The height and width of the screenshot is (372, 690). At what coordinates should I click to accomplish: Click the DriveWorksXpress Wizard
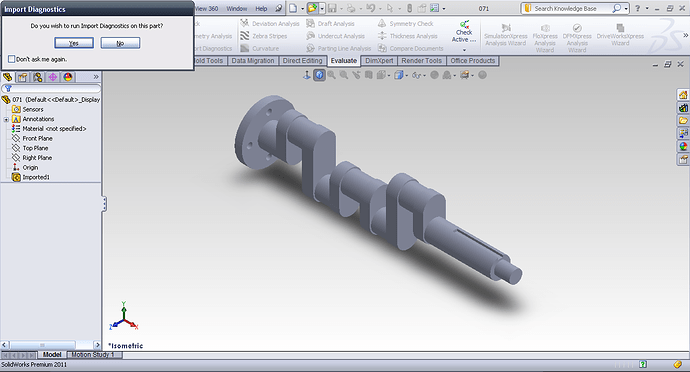620,35
